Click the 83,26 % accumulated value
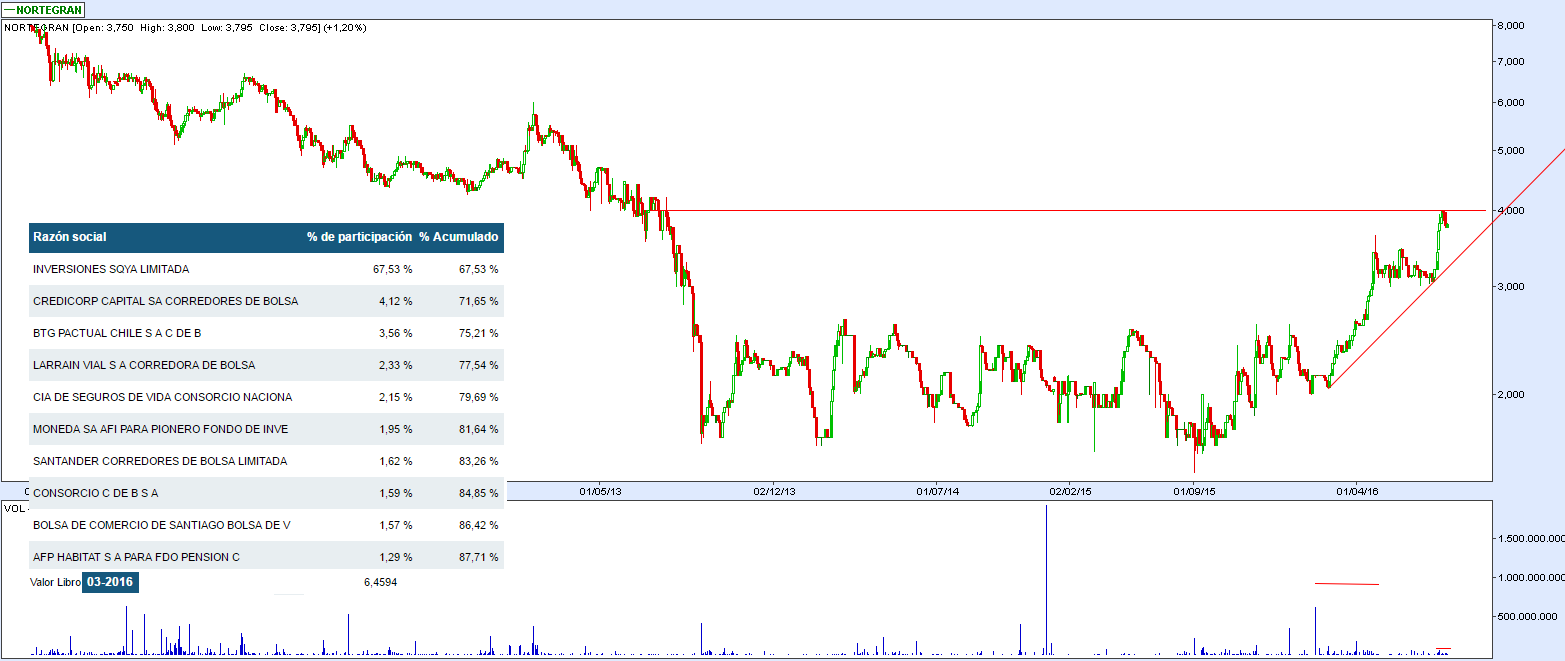This screenshot has width=1565, height=661. [477, 461]
